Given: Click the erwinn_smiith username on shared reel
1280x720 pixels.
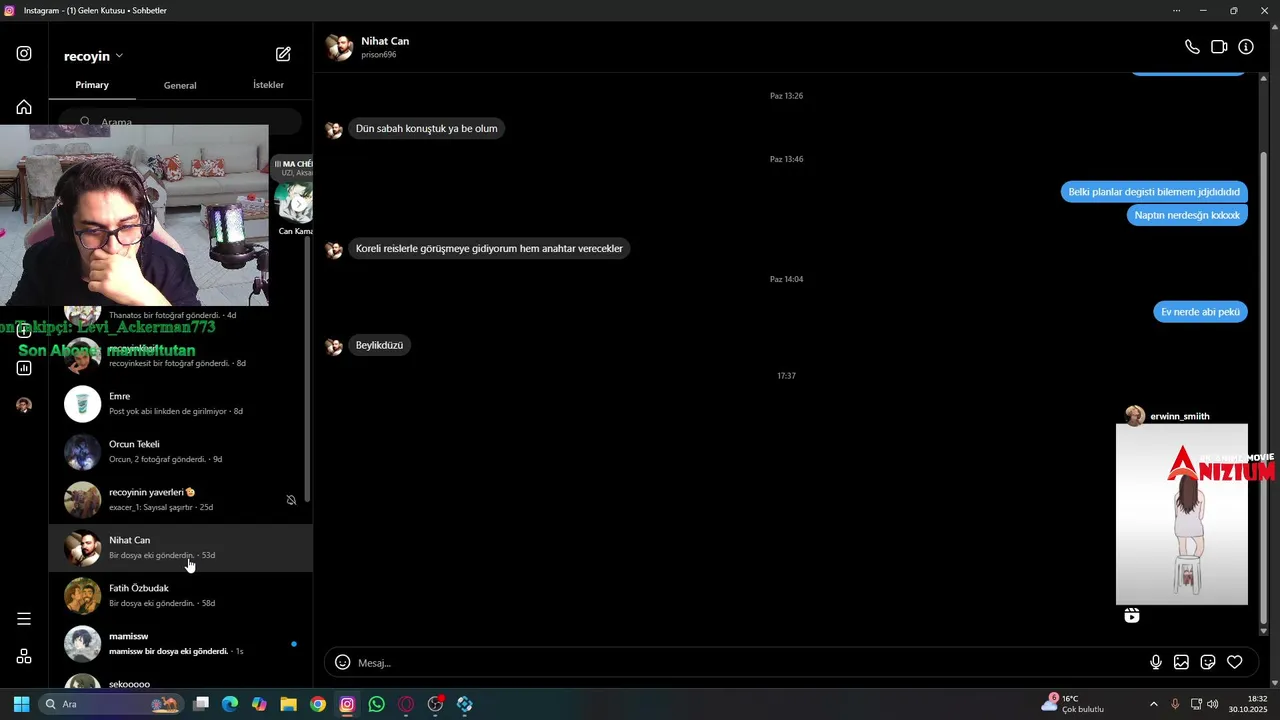Looking at the screenshot, I should tap(1180, 416).
